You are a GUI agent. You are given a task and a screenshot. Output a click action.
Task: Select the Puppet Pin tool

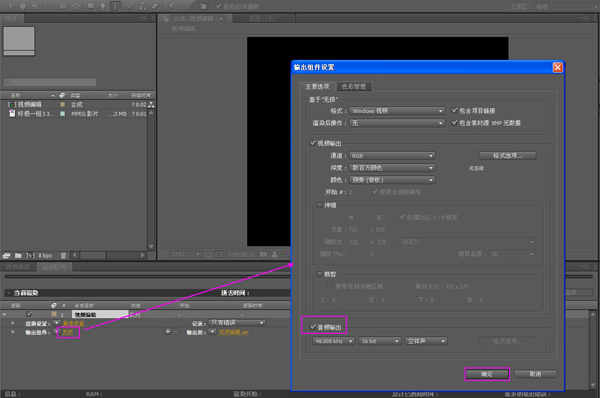click(171, 6)
